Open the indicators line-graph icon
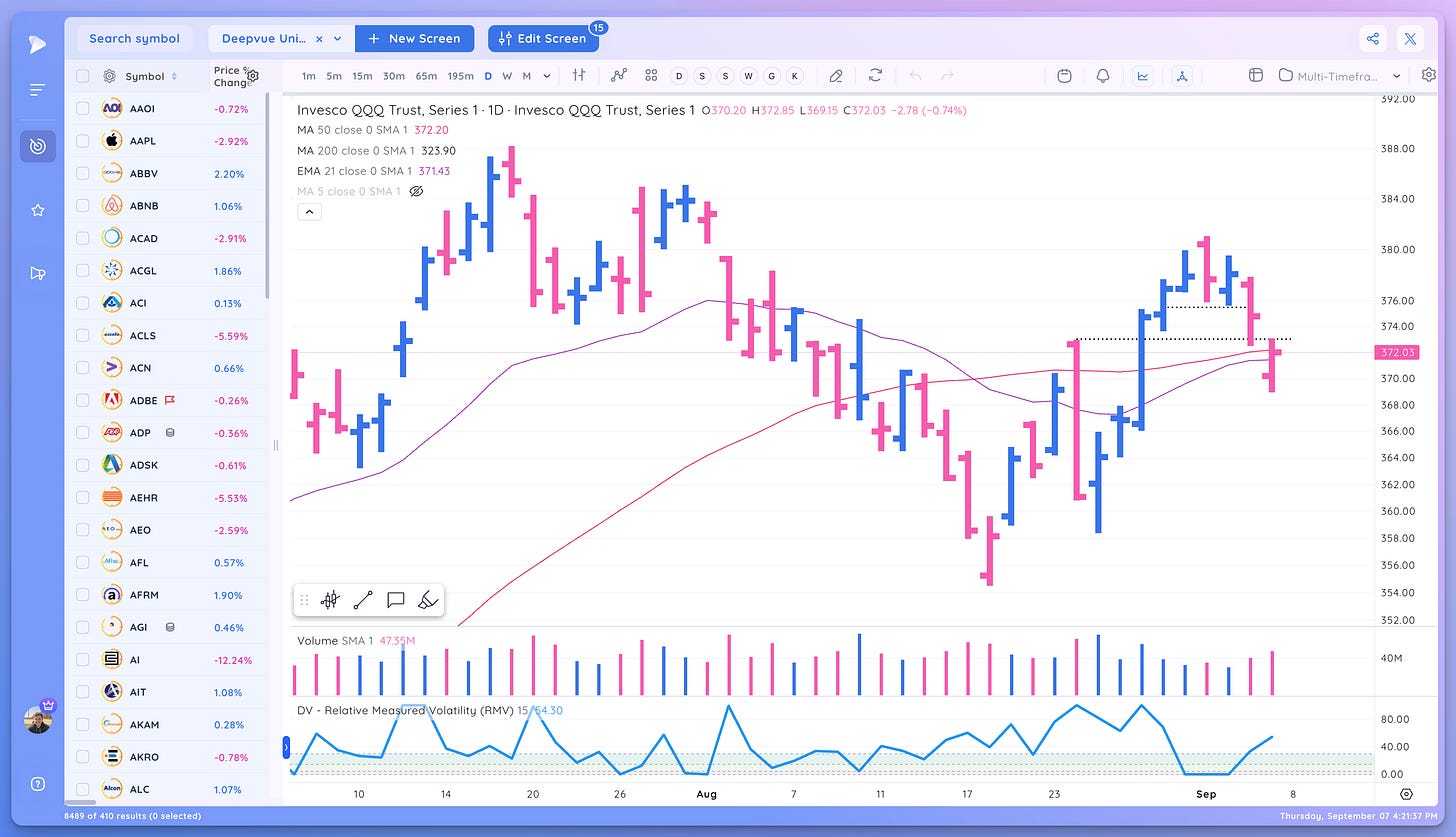This screenshot has height=837, width=1456. point(618,75)
